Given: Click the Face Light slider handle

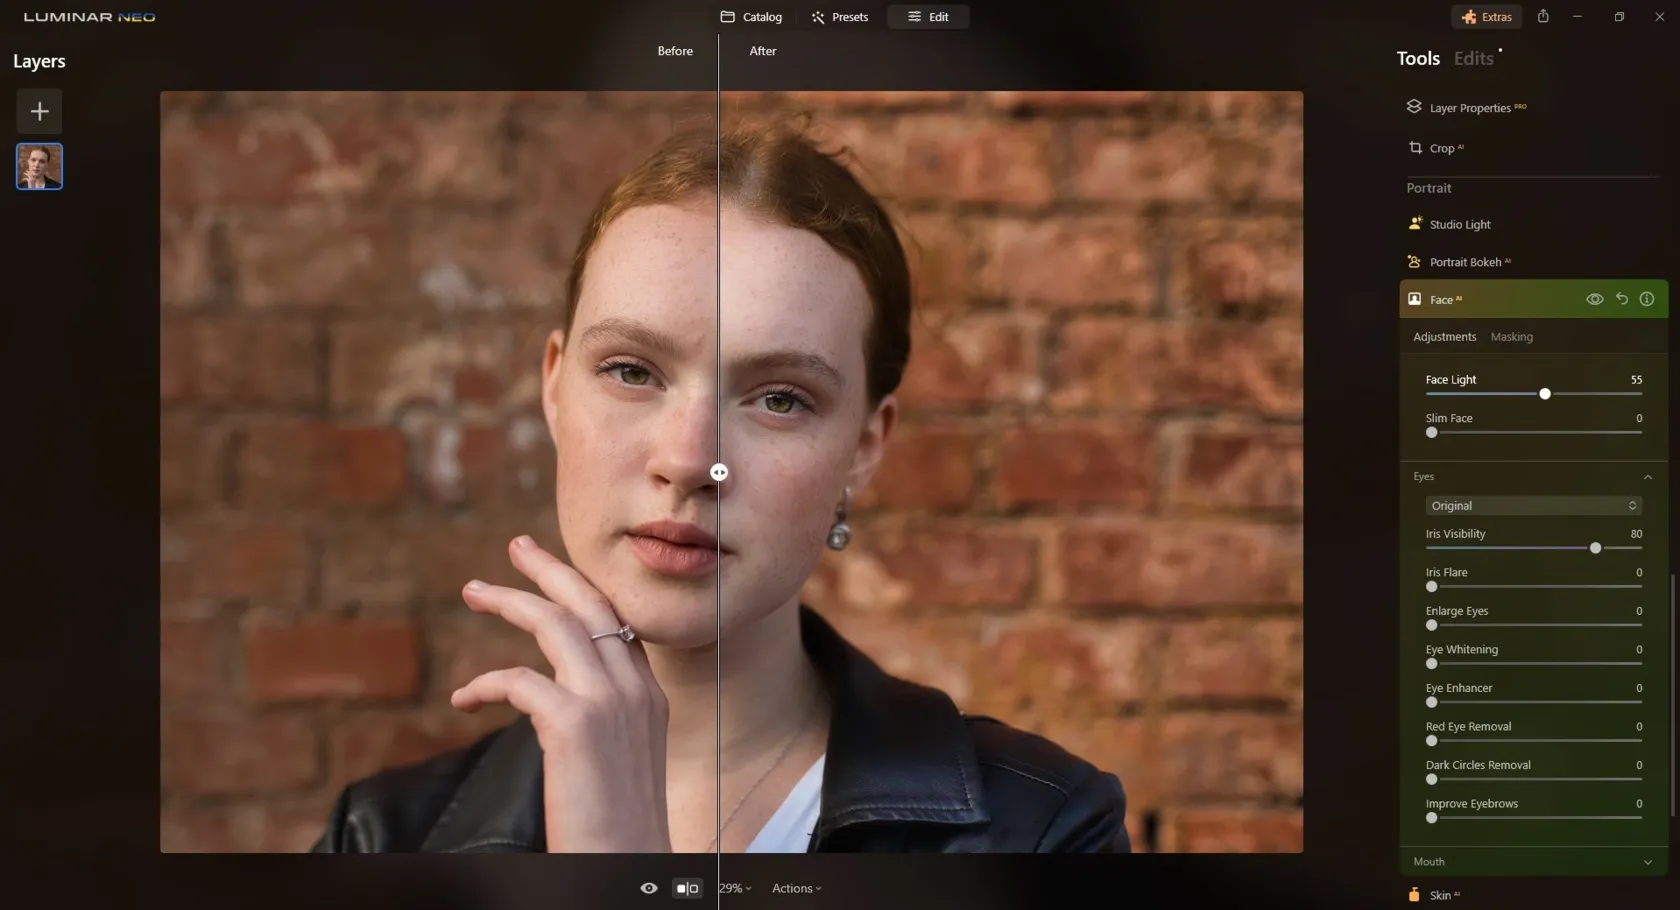Looking at the screenshot, I should pyautogui.click(x=1544, y=394).
